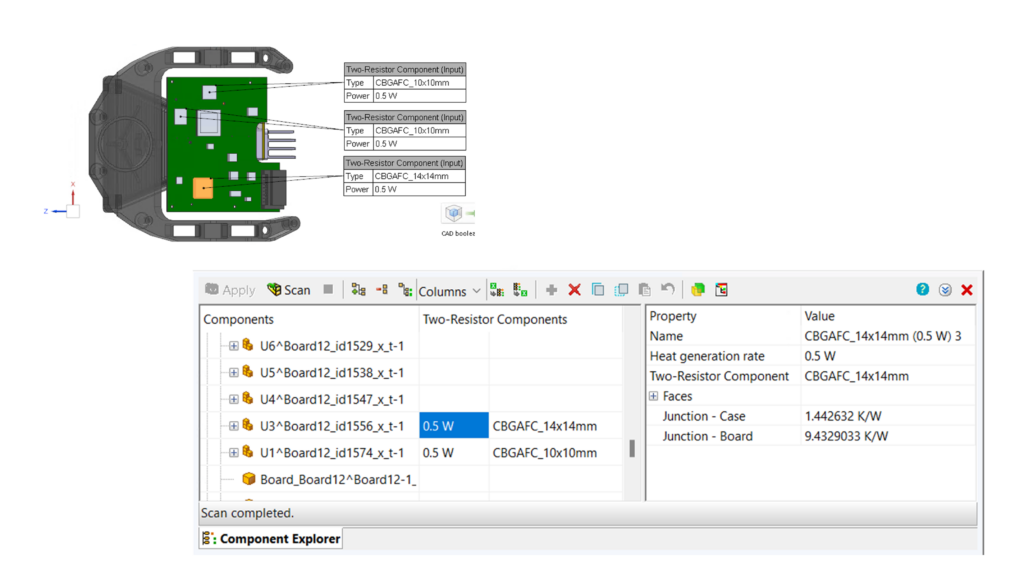Start a component Scan

tap(289, 290)
